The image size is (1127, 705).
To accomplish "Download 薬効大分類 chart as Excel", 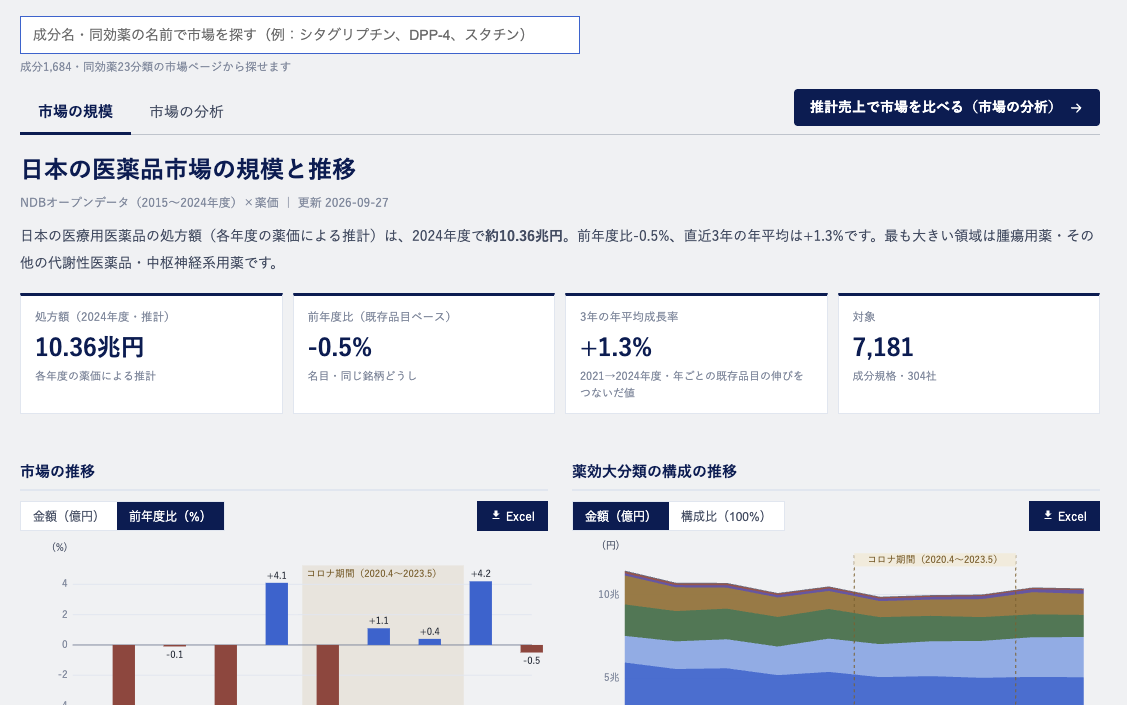I will tap(1064, 516).
